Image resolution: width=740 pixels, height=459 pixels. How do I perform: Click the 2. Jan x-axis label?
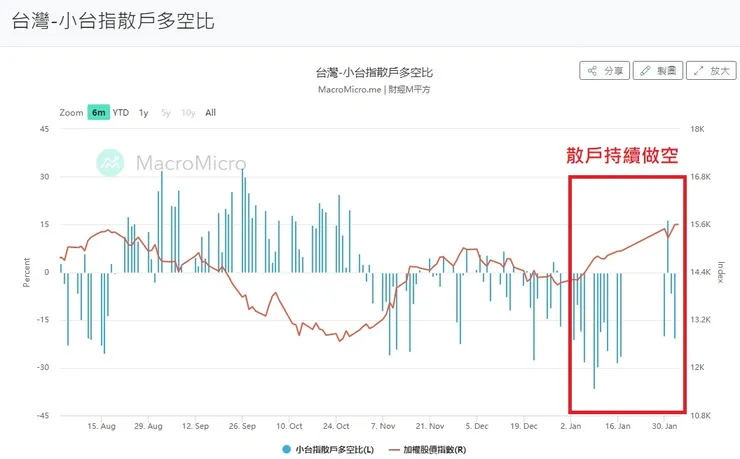[x=571, y=426]
